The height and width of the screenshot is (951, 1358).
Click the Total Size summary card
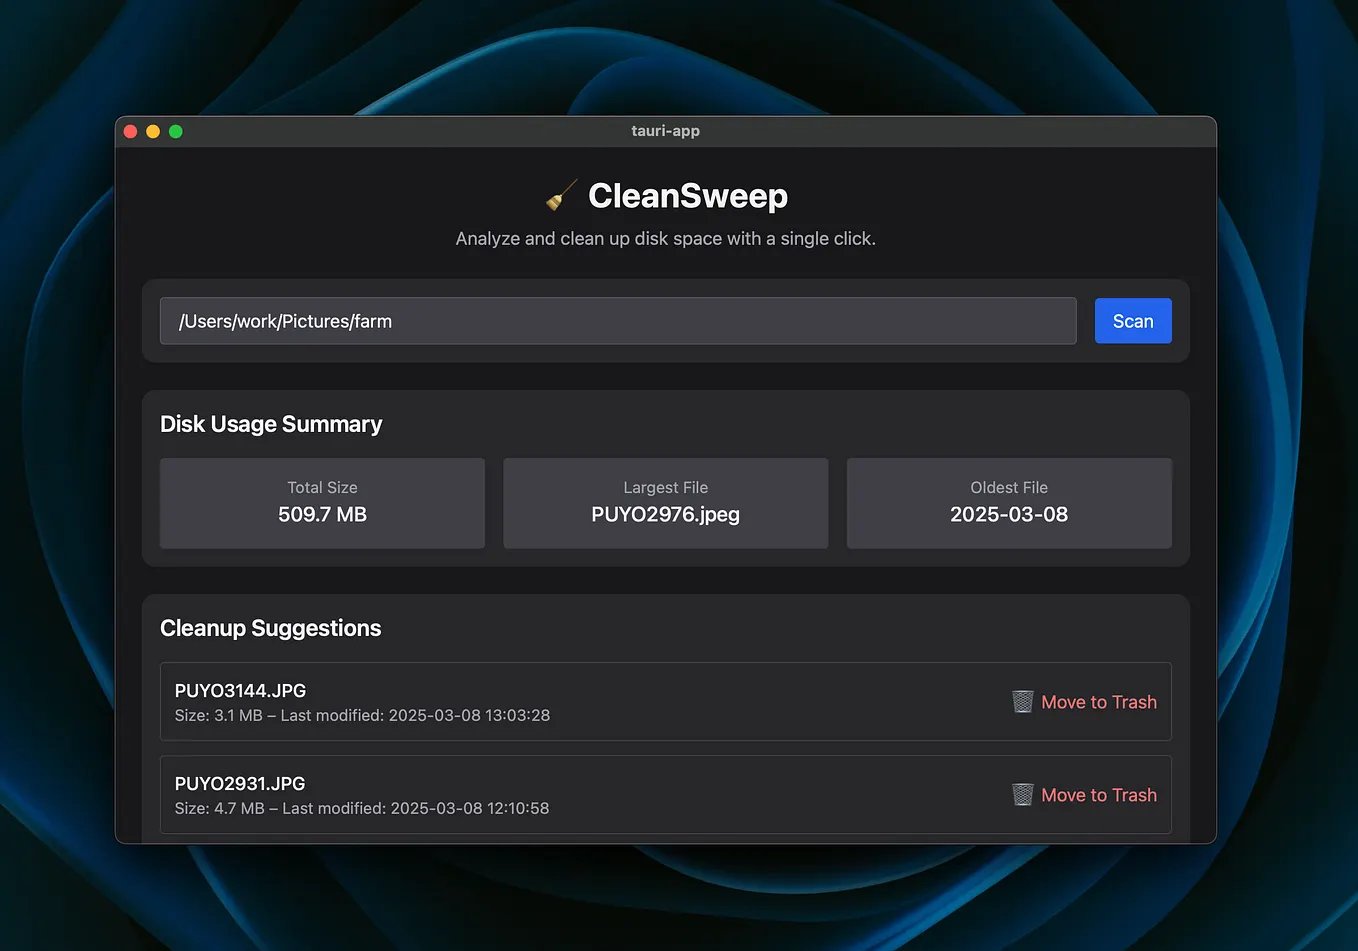coord(322,503)
